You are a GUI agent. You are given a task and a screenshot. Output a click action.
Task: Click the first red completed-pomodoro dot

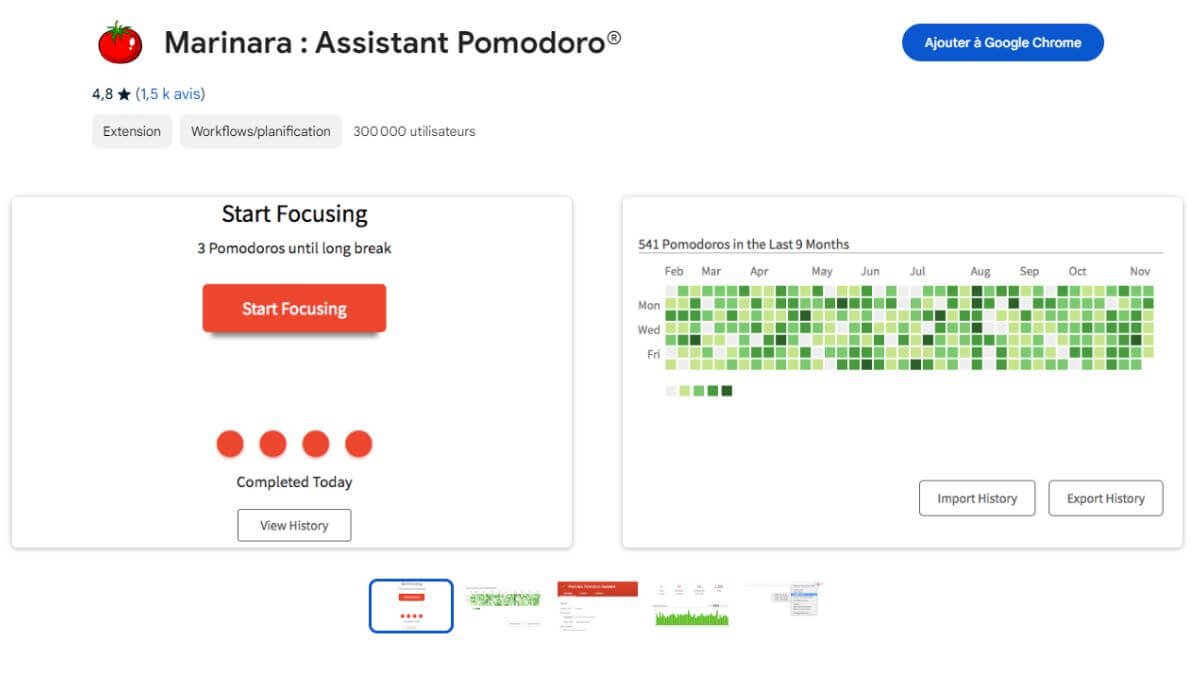coord(230,444)
